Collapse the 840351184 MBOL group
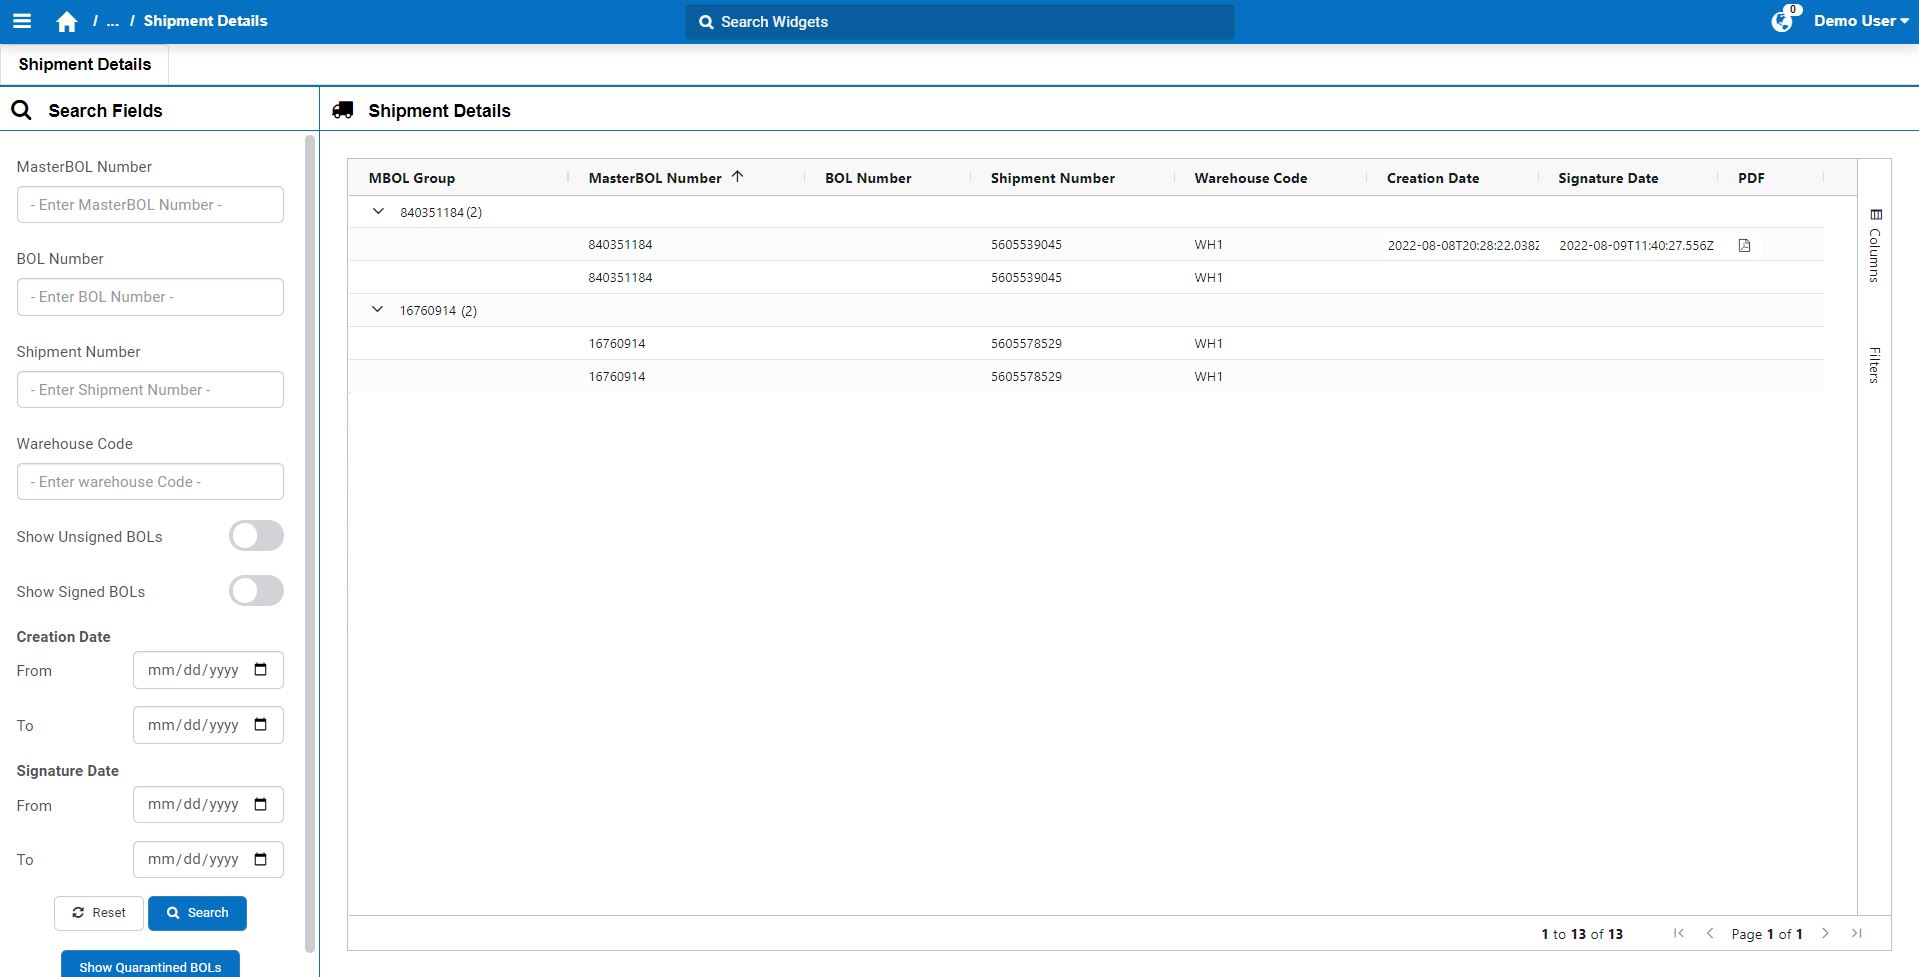Image resolution: width=1919 pixels, height=977 pixels. coord(378,212)
